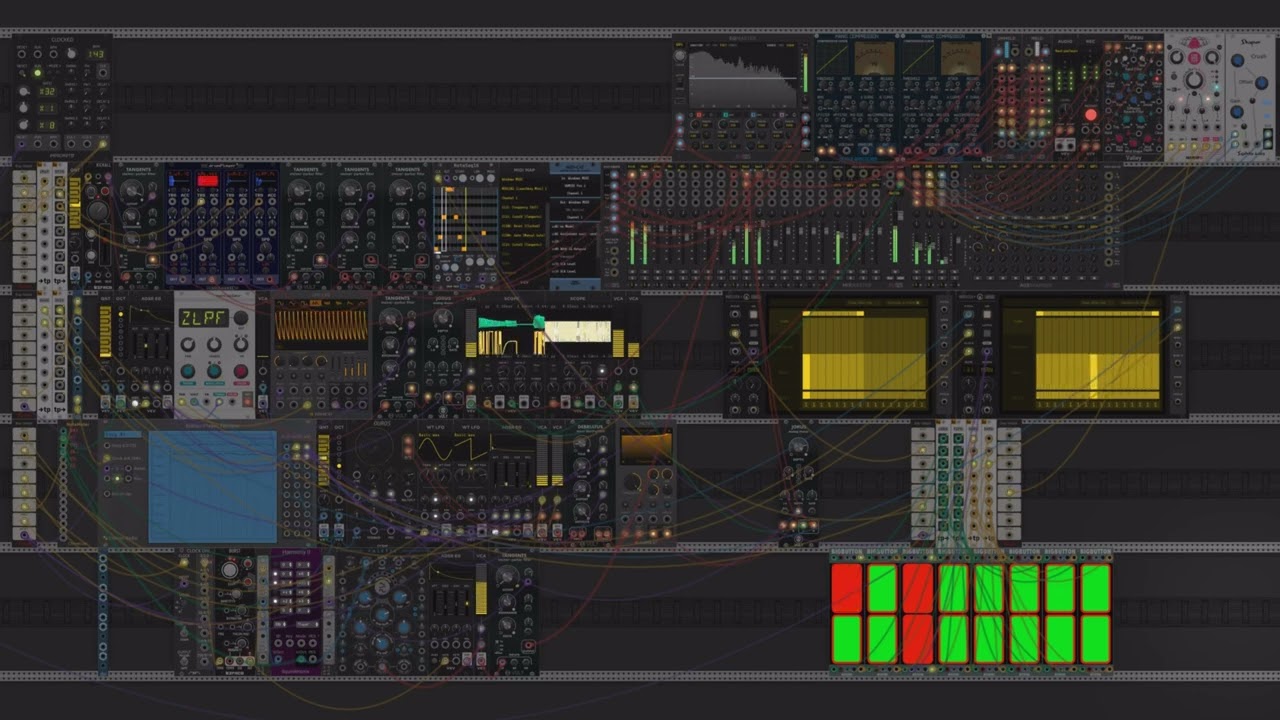The width and height of the screenshot is (1280, 720).
Task: Click the orange gradient display module
Action: pos(646,446)
